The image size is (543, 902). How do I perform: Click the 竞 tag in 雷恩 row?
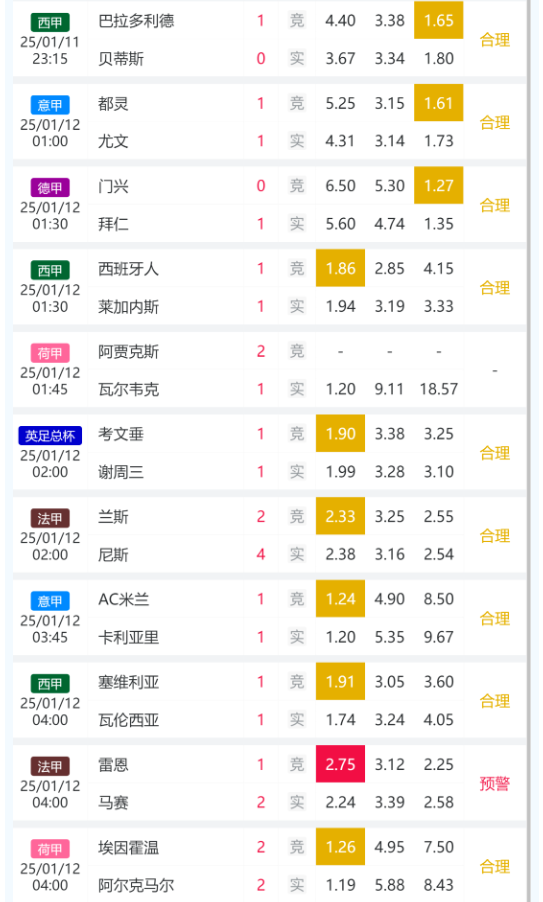point(297,764)
